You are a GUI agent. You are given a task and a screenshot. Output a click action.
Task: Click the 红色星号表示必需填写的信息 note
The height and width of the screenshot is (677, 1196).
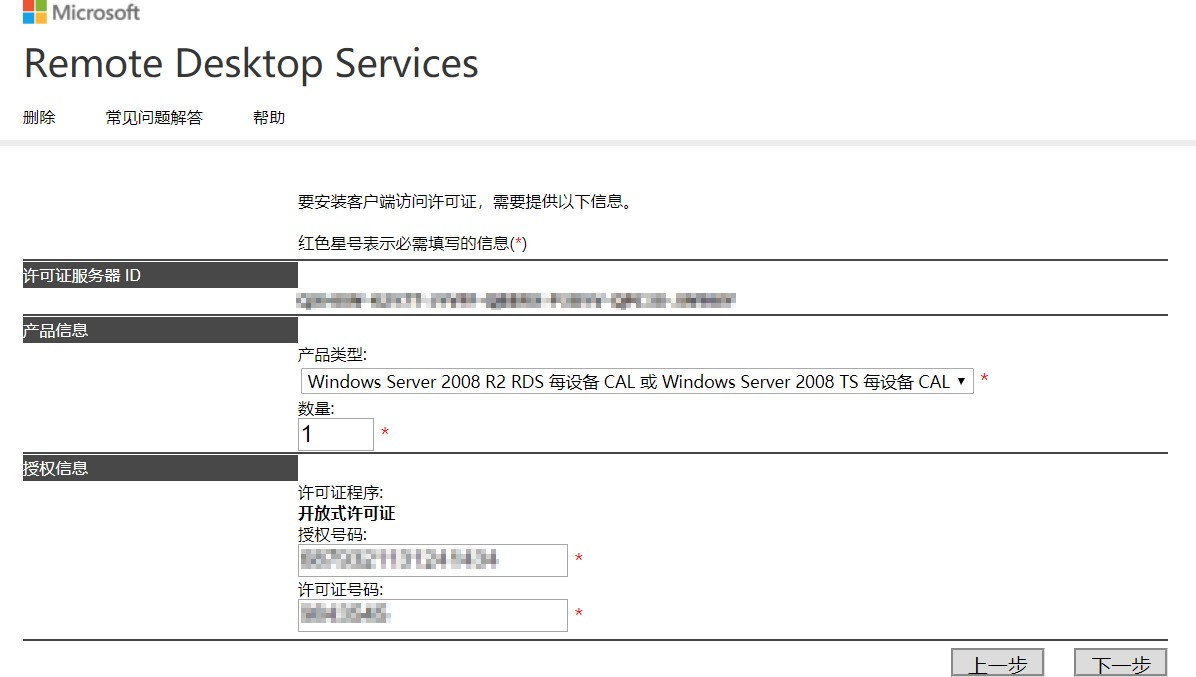click(412, 243)
